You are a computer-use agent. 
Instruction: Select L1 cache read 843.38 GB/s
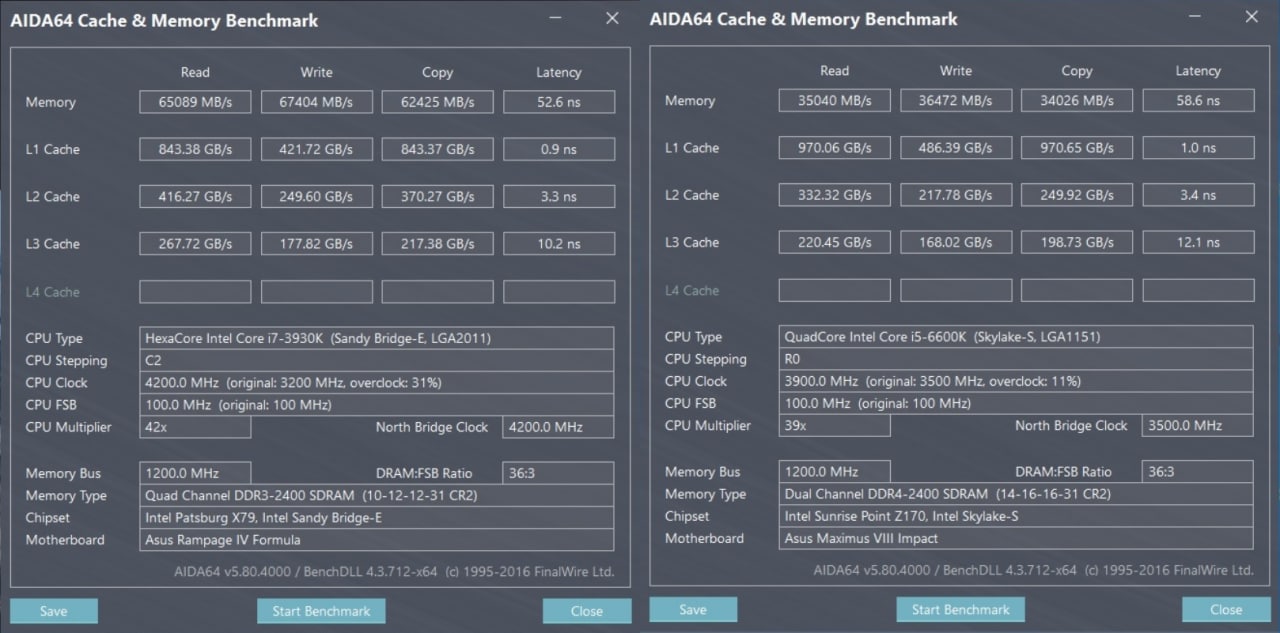coord(195,149)
